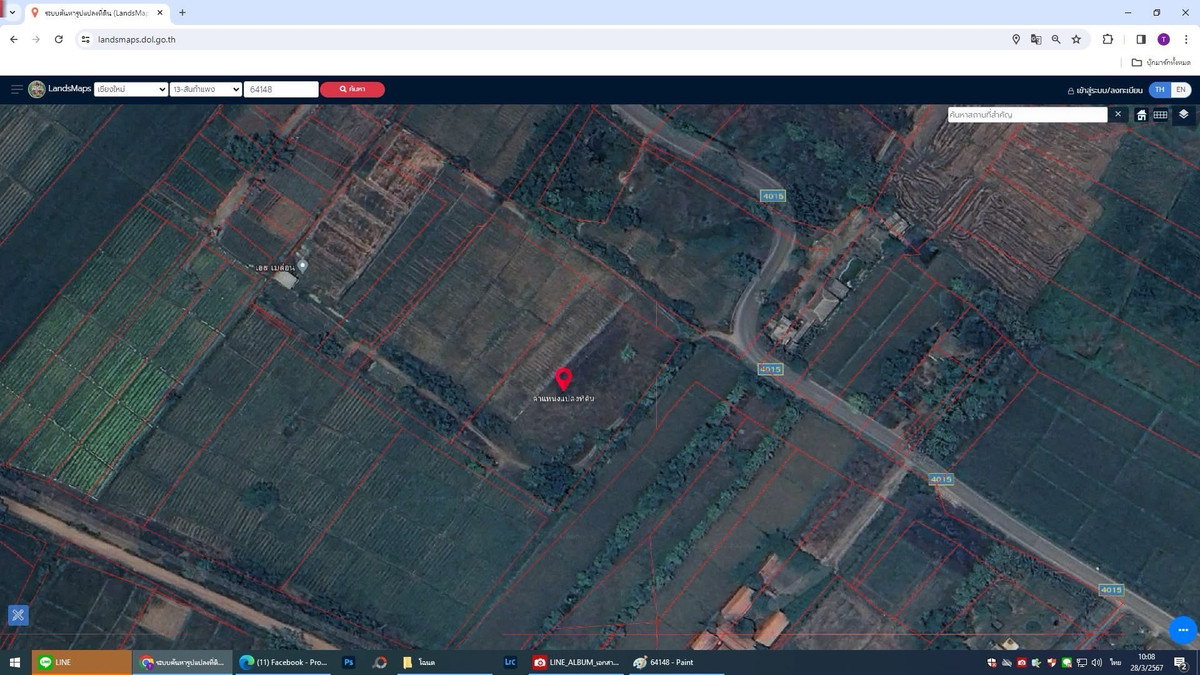Switch the site language to EN
Image resolution: width=1200 pixels, height=675 pixels.
pos(1181,90)
